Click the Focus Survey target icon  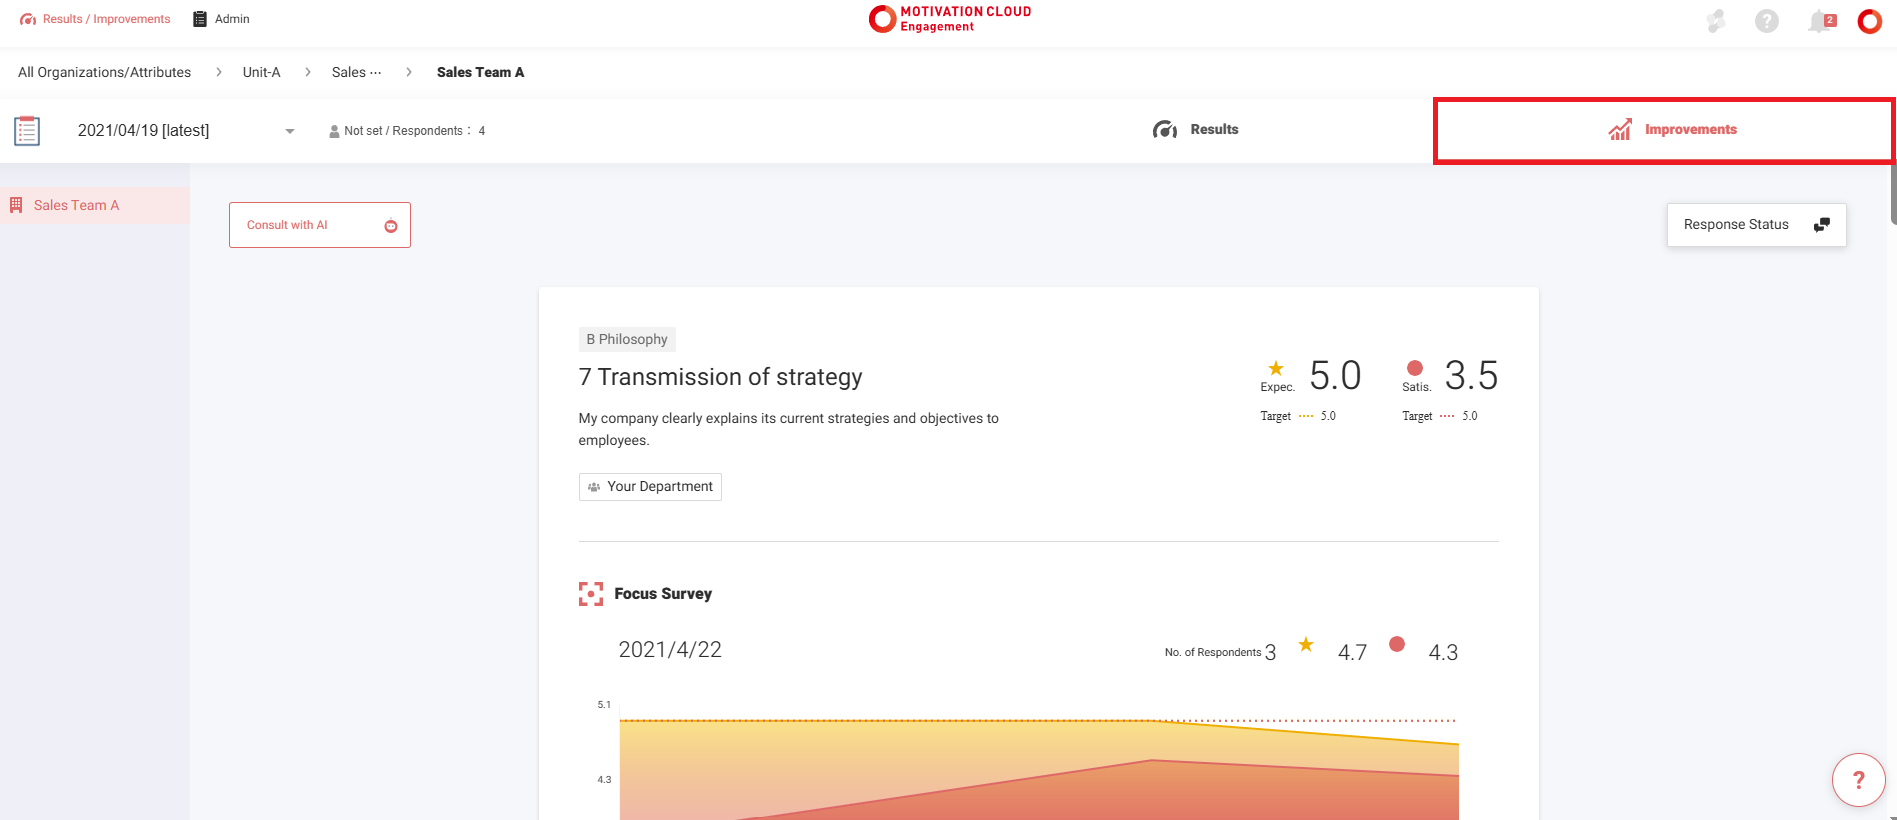[591, 594]
